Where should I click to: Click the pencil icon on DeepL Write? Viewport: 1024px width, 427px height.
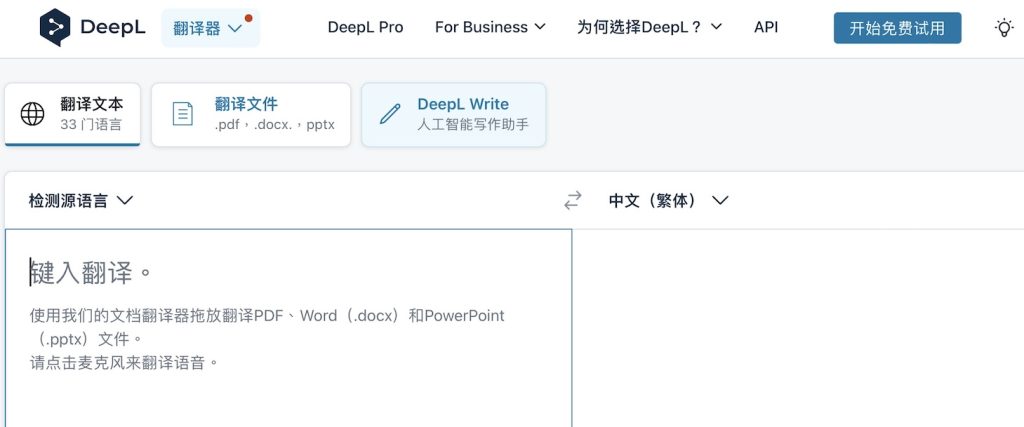pos(390,114)
